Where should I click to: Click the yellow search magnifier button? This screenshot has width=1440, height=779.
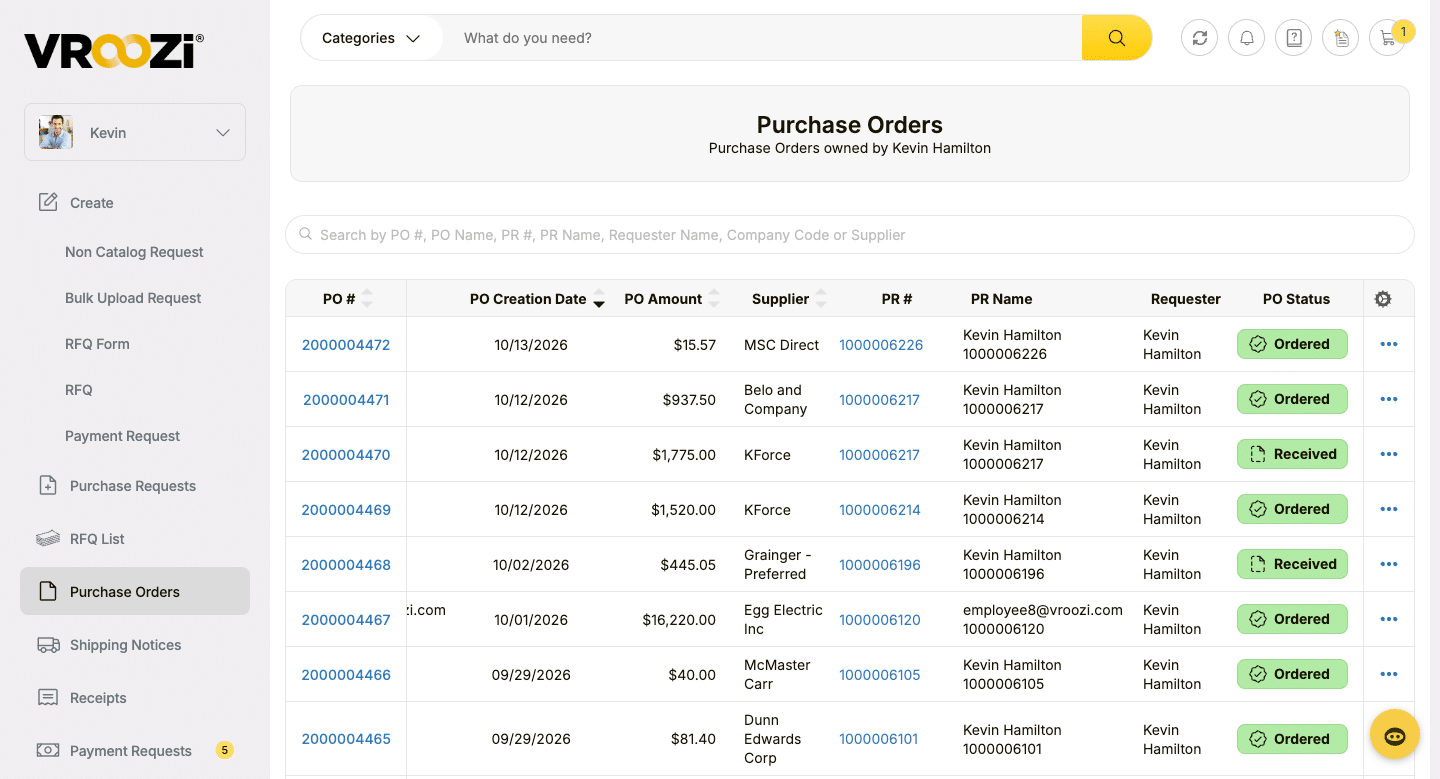(x=1116, y=38)
